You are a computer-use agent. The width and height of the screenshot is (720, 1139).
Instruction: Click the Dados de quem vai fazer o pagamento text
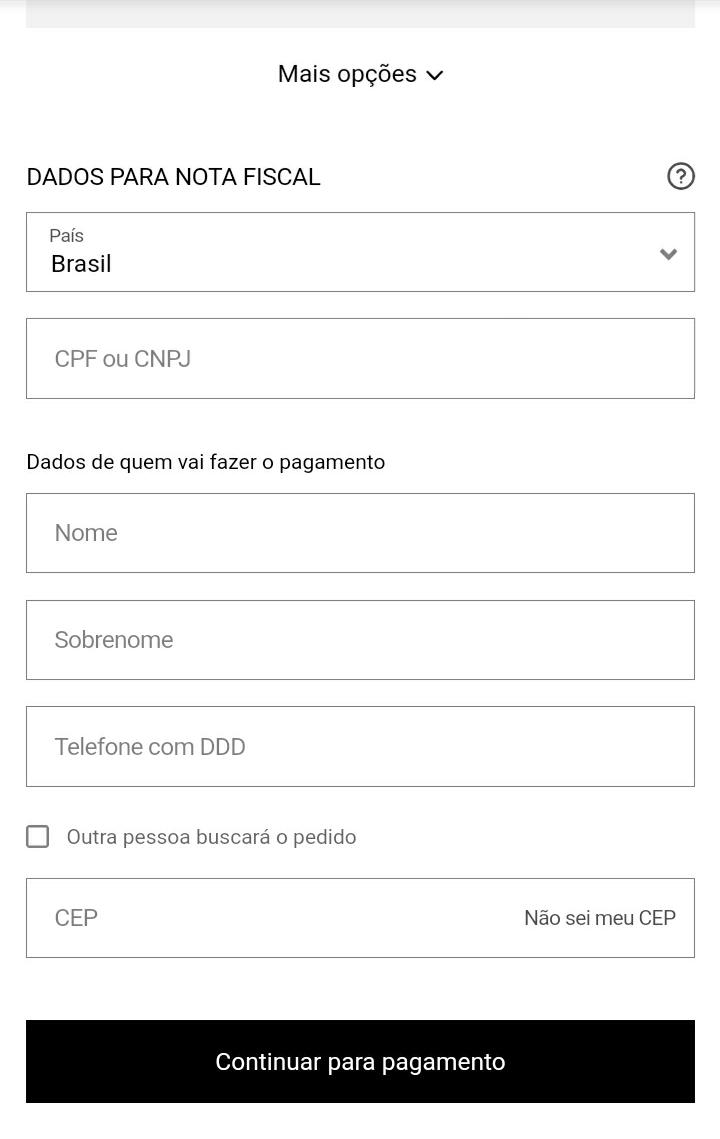pyautogui.click(x=205, y=462)
